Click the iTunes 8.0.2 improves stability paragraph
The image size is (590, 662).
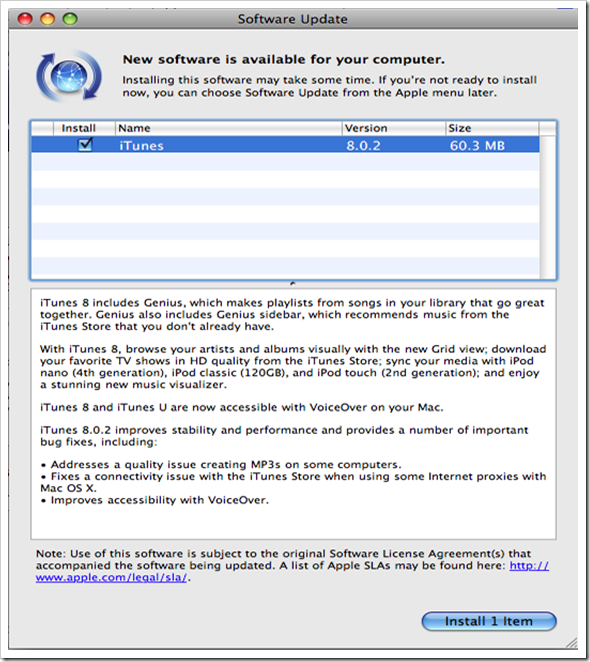(x=284, y=436)
